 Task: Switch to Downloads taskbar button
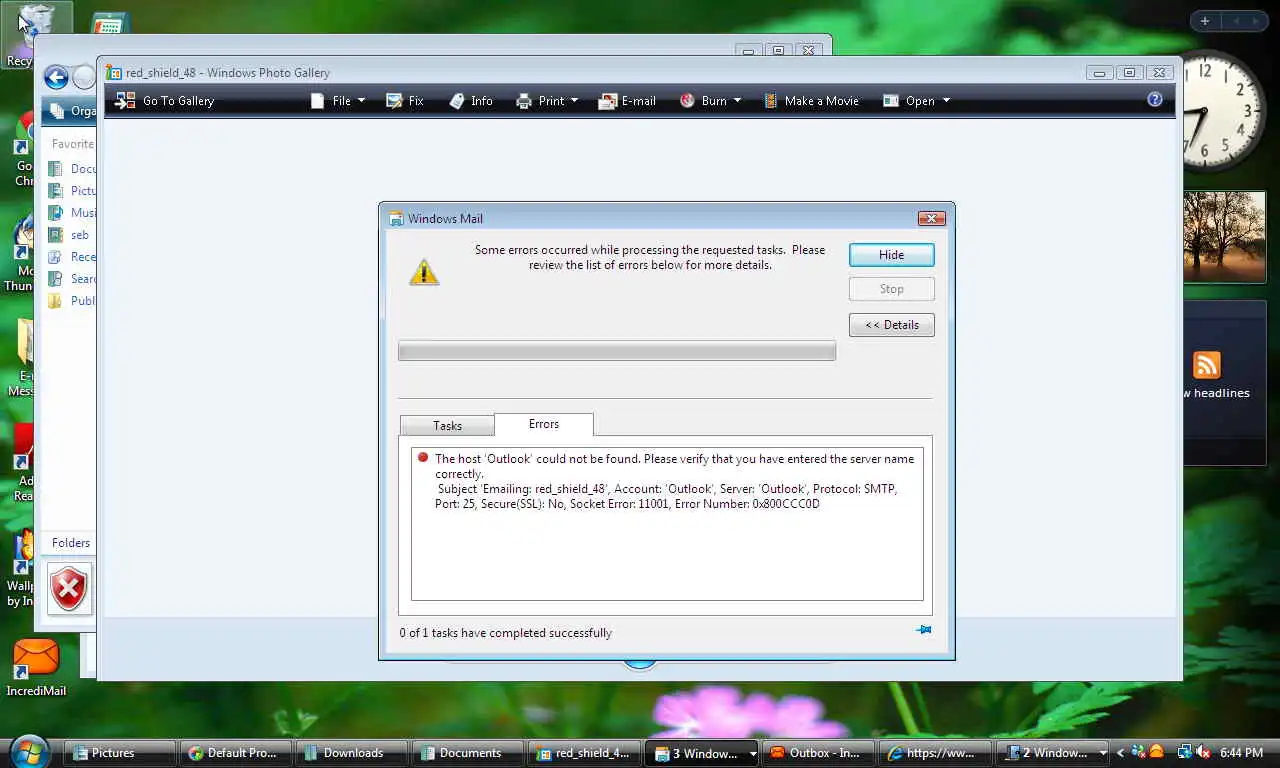[x=353, y=753]
